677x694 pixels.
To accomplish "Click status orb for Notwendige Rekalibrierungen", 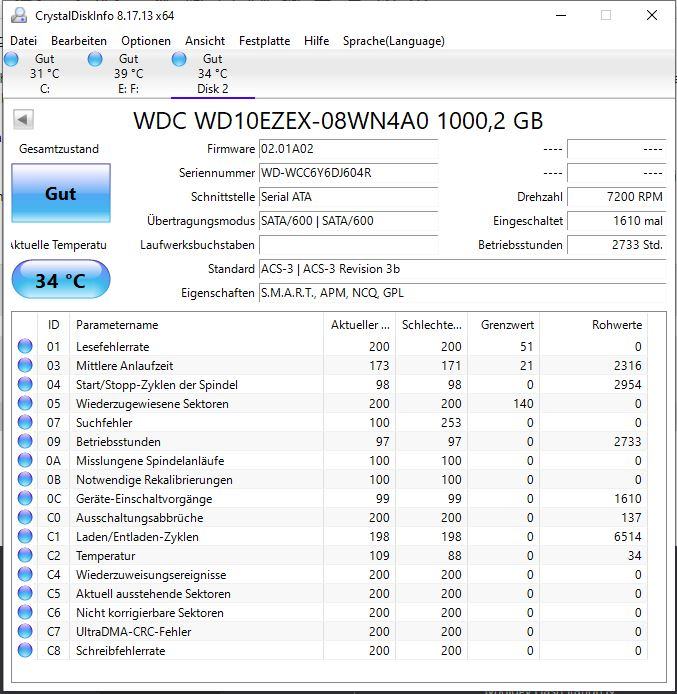I will coord(25,479).
